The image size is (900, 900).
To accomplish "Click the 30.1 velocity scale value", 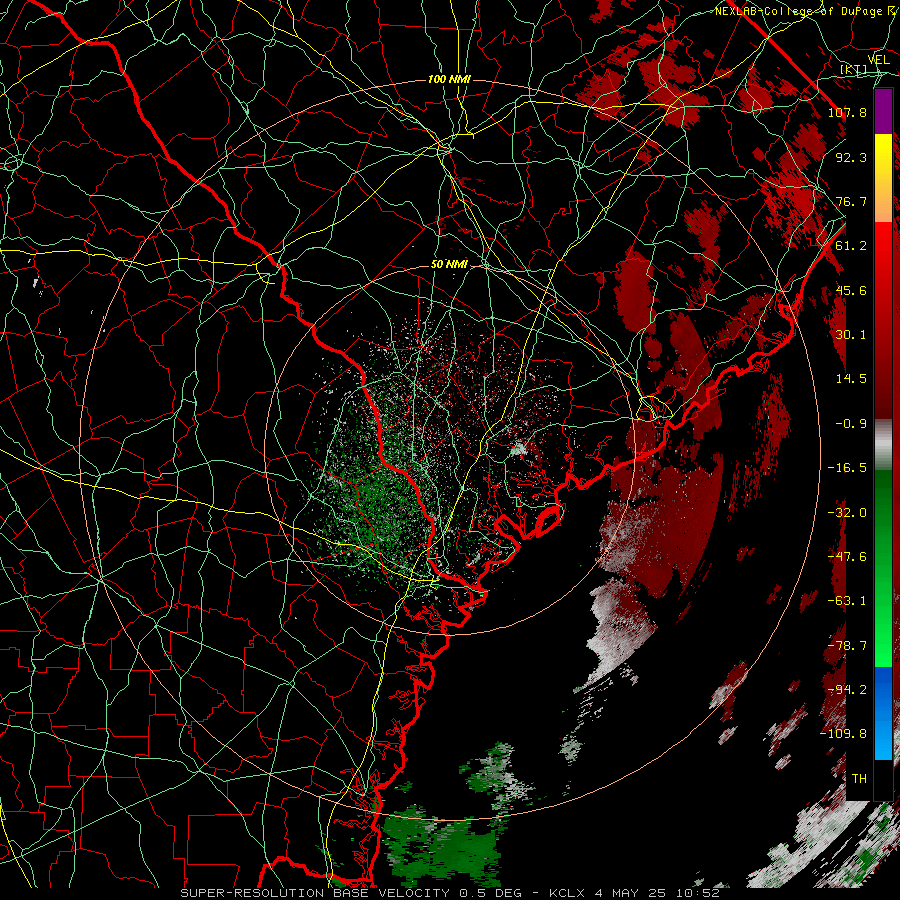I will tap(851, 335).
